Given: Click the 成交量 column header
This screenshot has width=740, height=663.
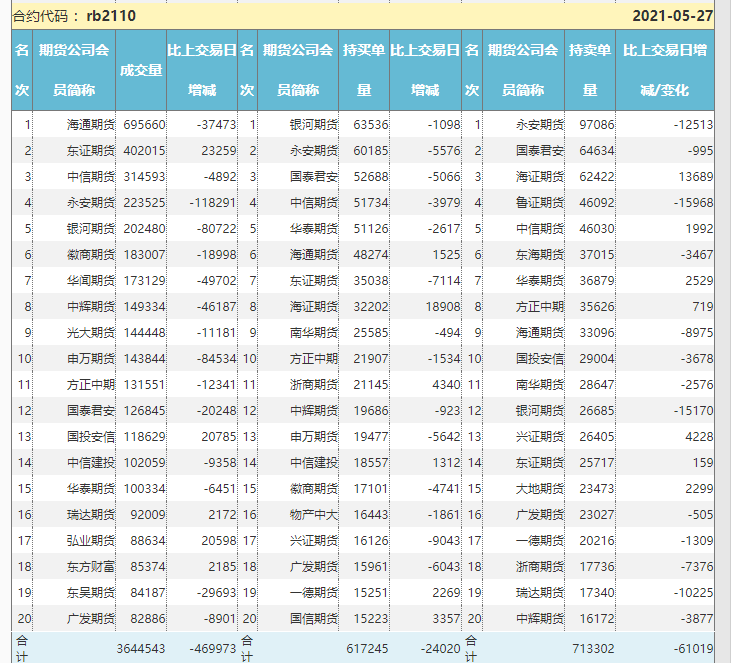Looking at the screenshot, I should click(x=140, y=70).
